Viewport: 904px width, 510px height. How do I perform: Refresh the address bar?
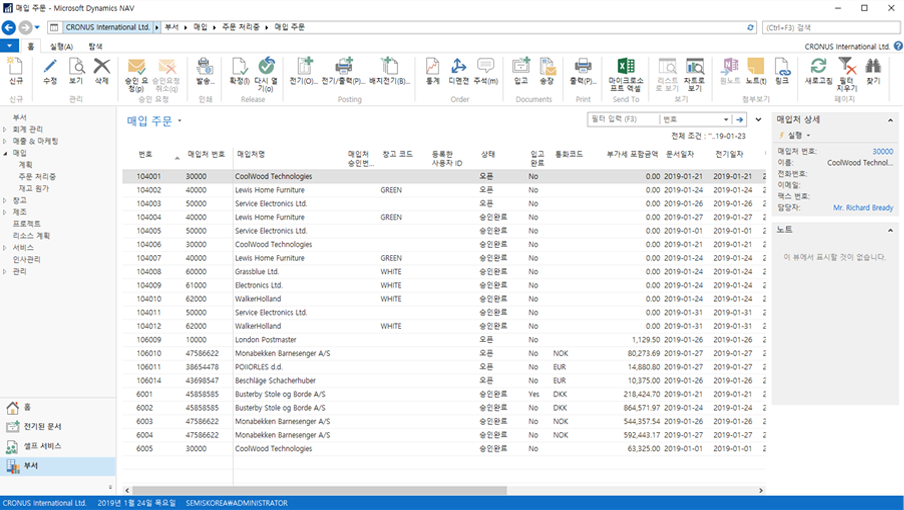(750, 27)
